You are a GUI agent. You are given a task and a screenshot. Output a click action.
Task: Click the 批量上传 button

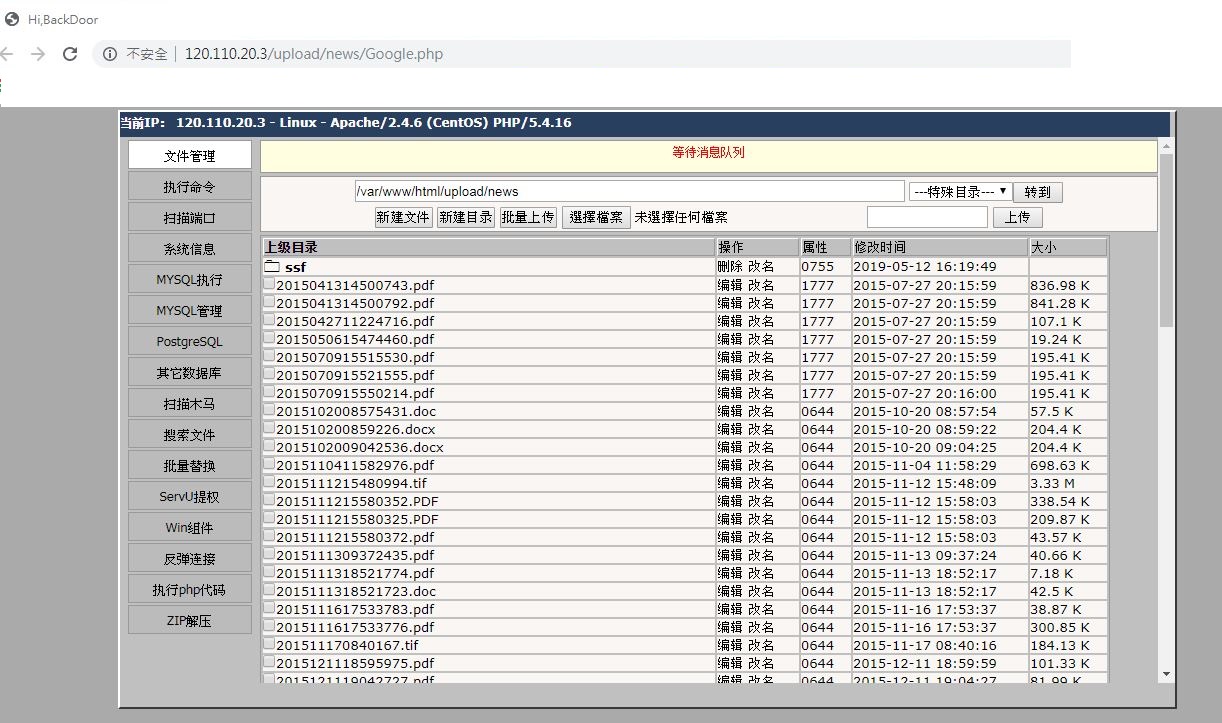click(x=528, y=217)
